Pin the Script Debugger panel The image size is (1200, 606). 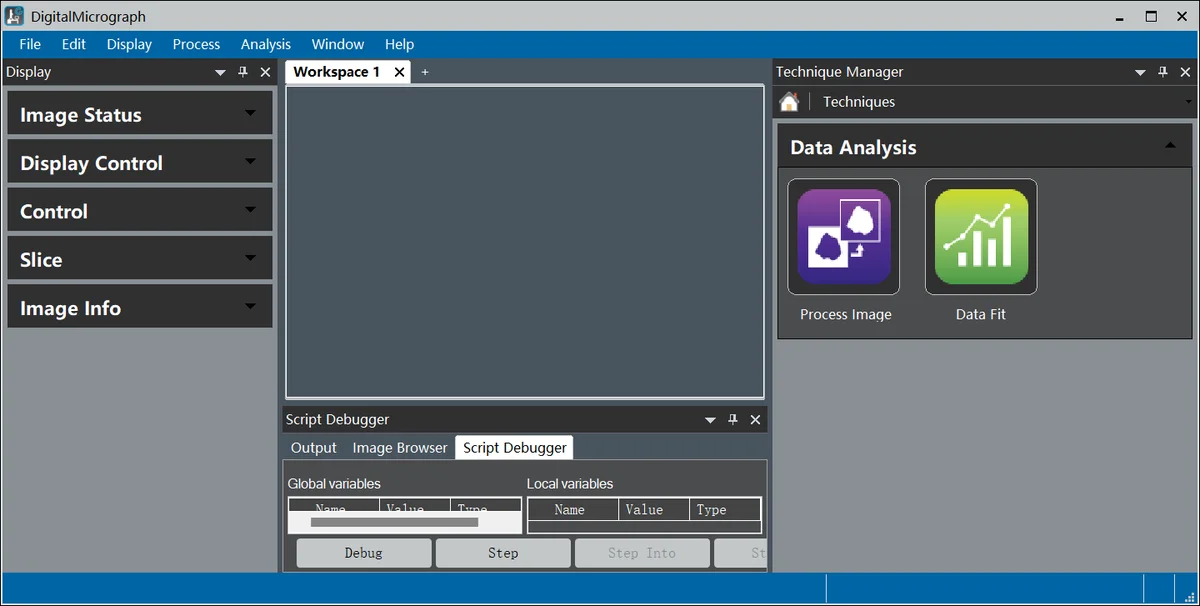click(732, 420)
